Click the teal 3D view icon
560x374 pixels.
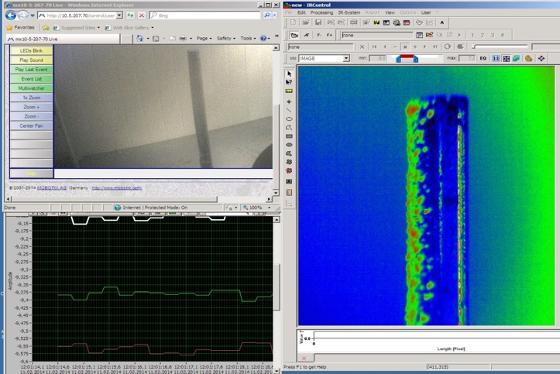point(516,58)
